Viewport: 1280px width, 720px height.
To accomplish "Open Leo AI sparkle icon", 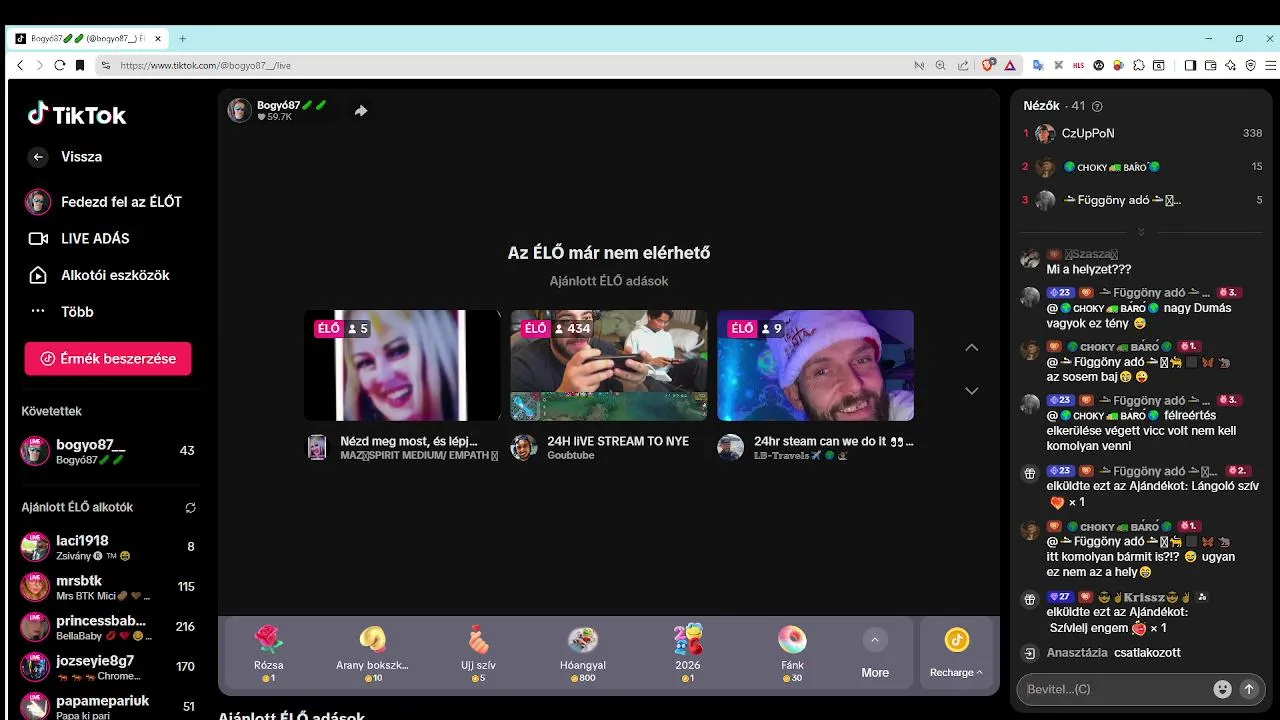I will (x=1230, y=65).
